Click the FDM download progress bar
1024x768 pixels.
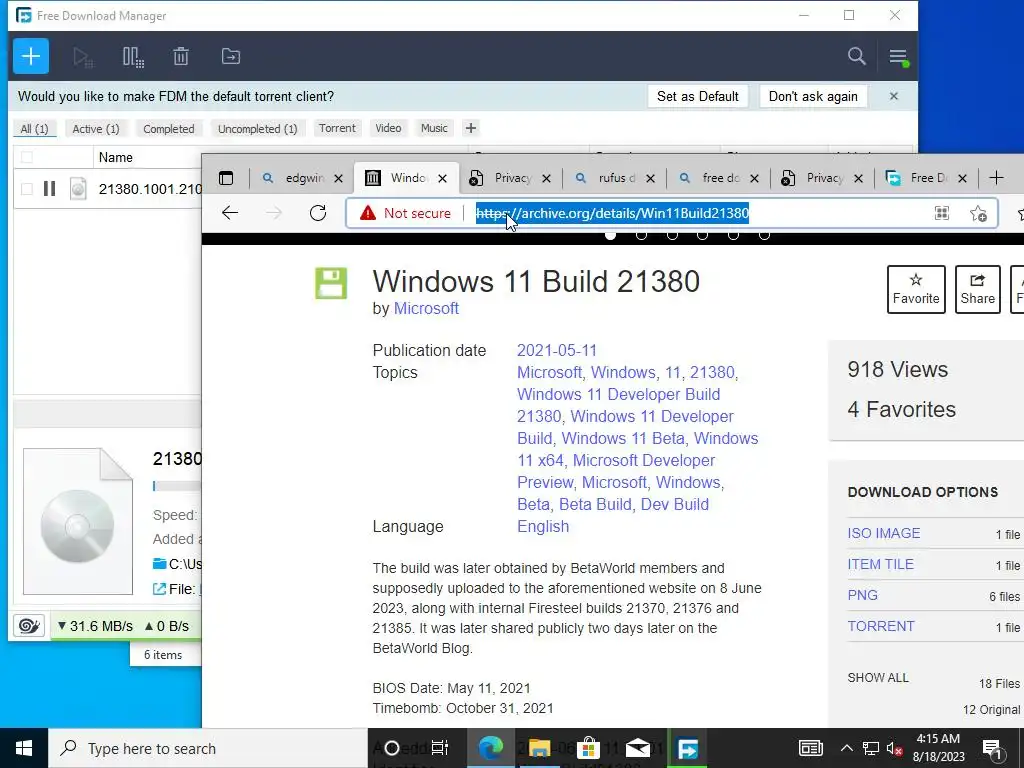click(177, 485)
